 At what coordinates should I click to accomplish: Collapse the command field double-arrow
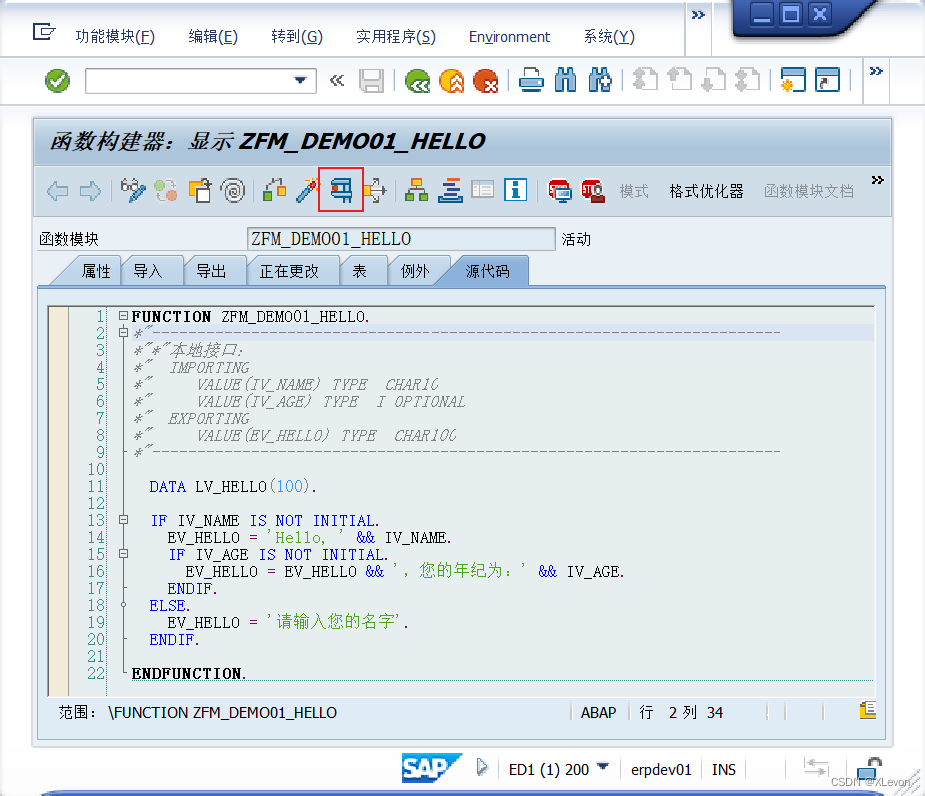click(x=336, y=80)
